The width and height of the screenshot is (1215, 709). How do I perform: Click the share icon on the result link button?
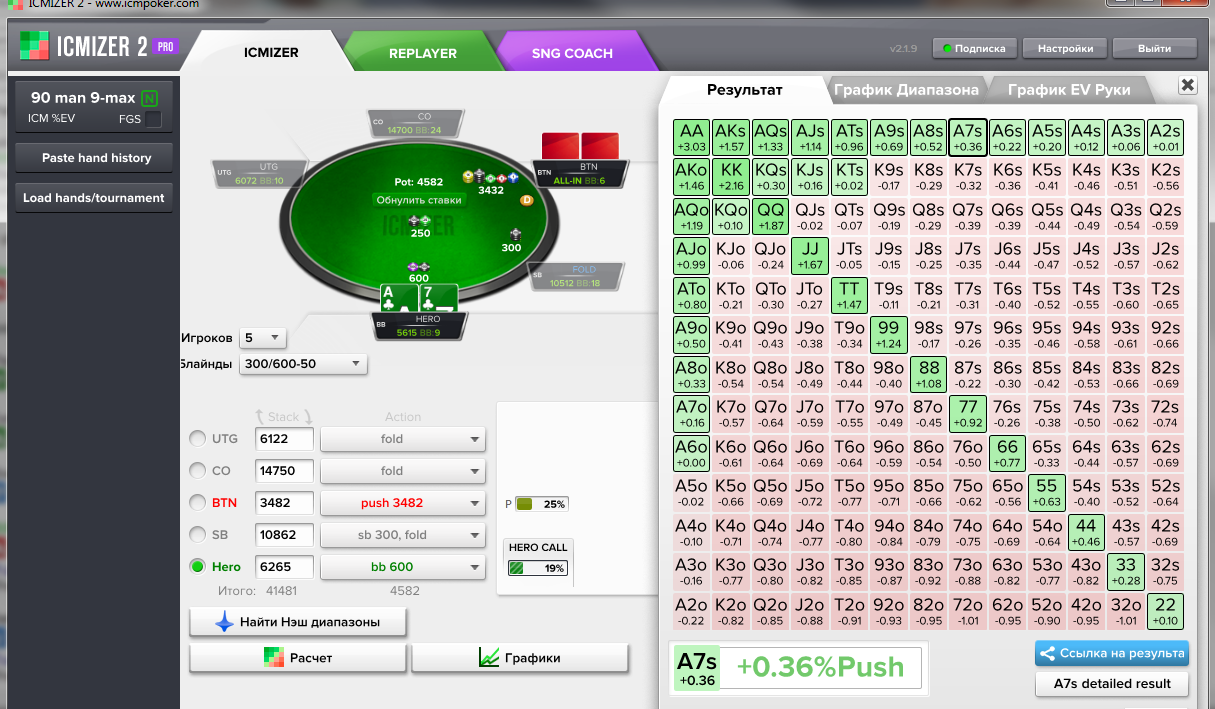point(1048,654)
